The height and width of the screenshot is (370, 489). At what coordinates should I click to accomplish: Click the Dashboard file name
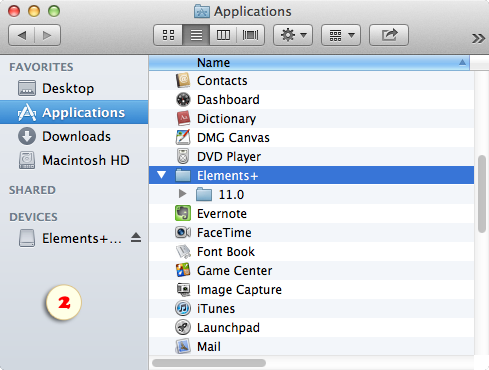tap(228, 100)
